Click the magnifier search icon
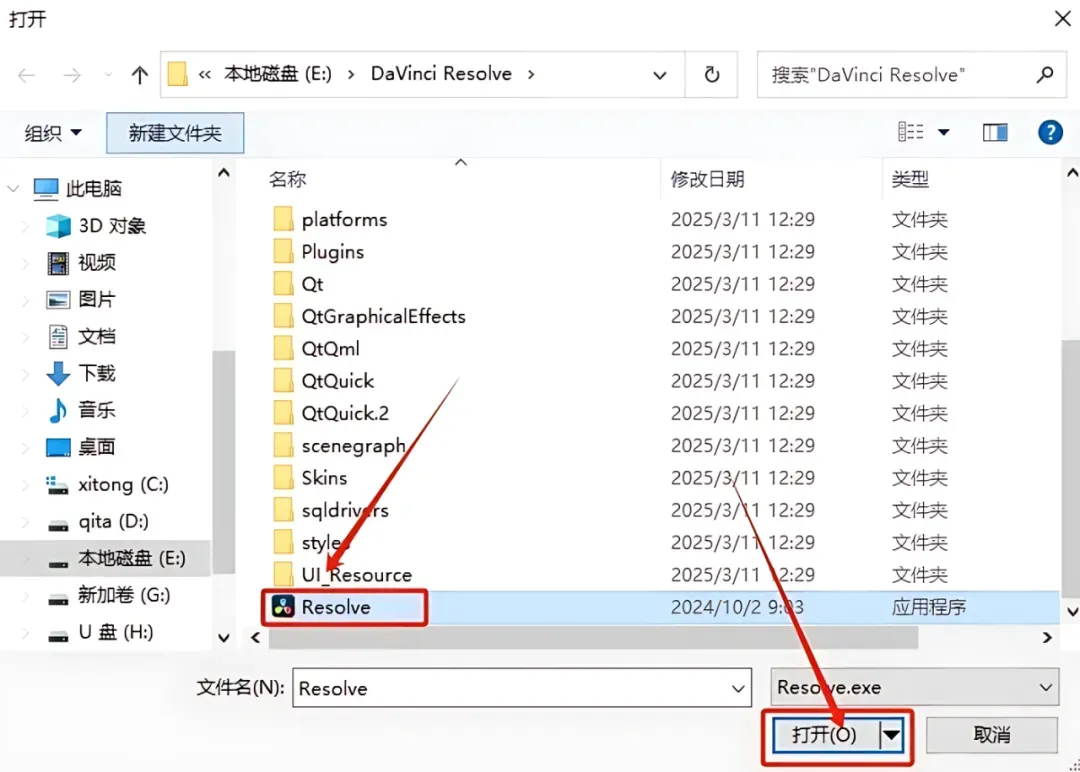 (x=1045, y=74)
